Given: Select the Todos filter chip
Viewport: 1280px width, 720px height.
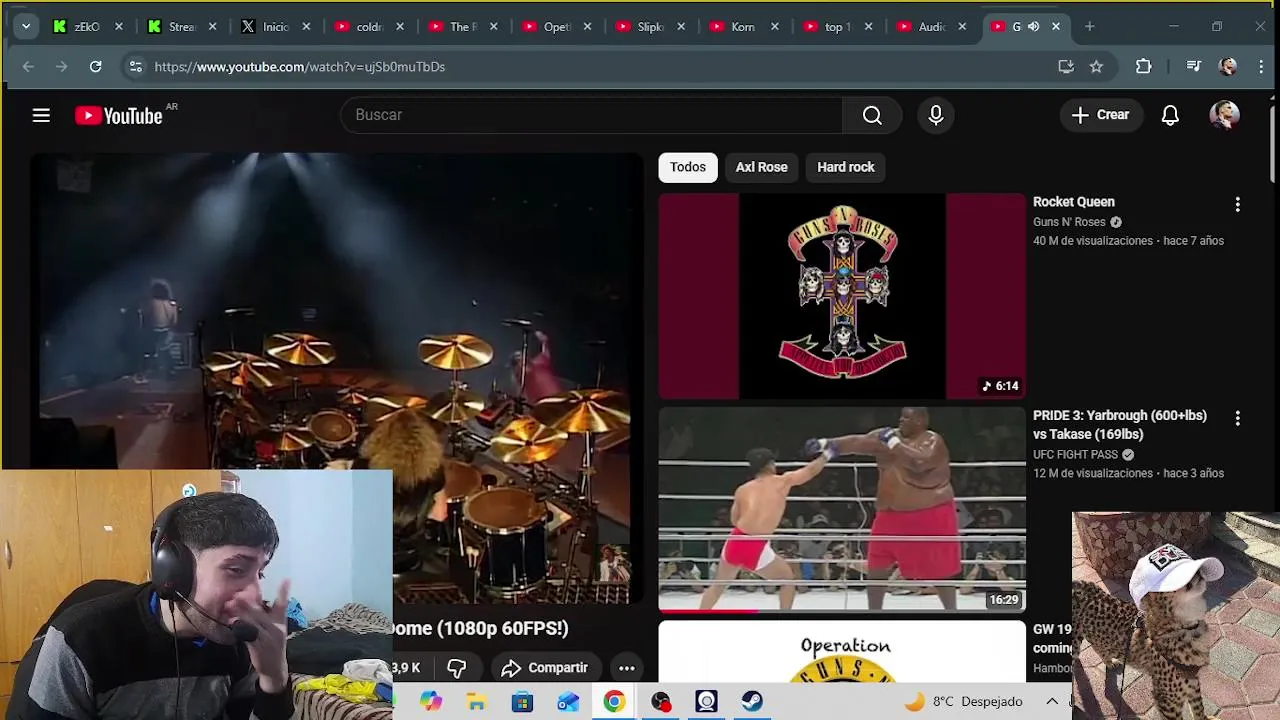Looking at the screenshot, I should (x=688, y=167).
